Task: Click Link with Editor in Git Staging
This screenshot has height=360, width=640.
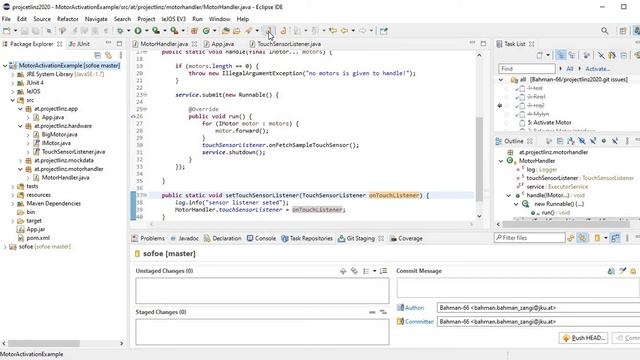Action: click(582, 238)
